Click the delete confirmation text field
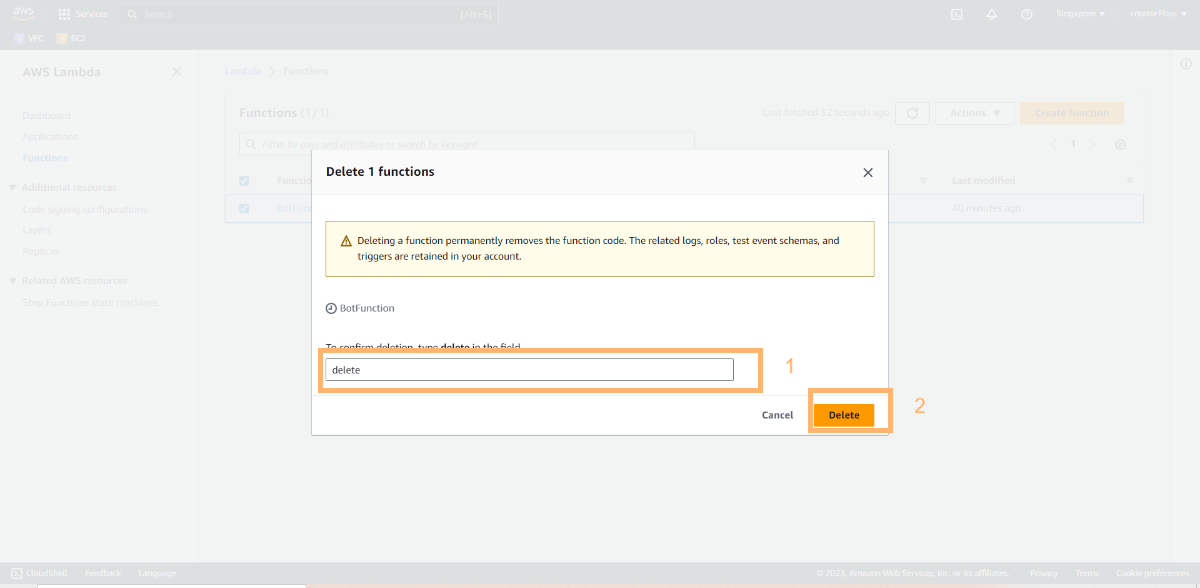Screen dimensions: 1200x588 [x=529, y=369]
